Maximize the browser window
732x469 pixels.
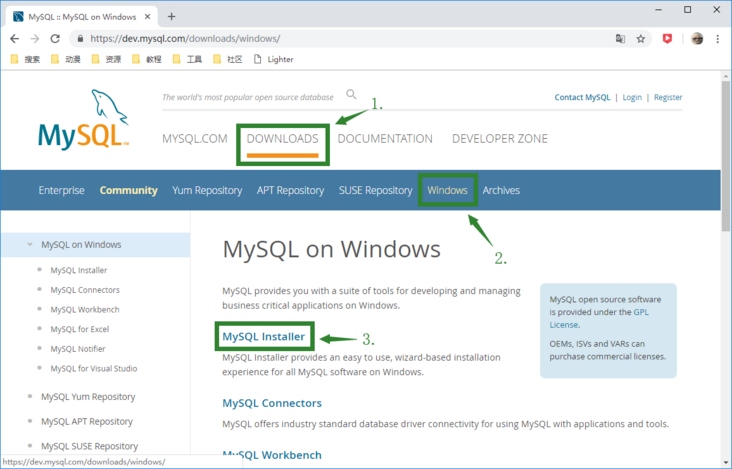[x=688, y=10]
